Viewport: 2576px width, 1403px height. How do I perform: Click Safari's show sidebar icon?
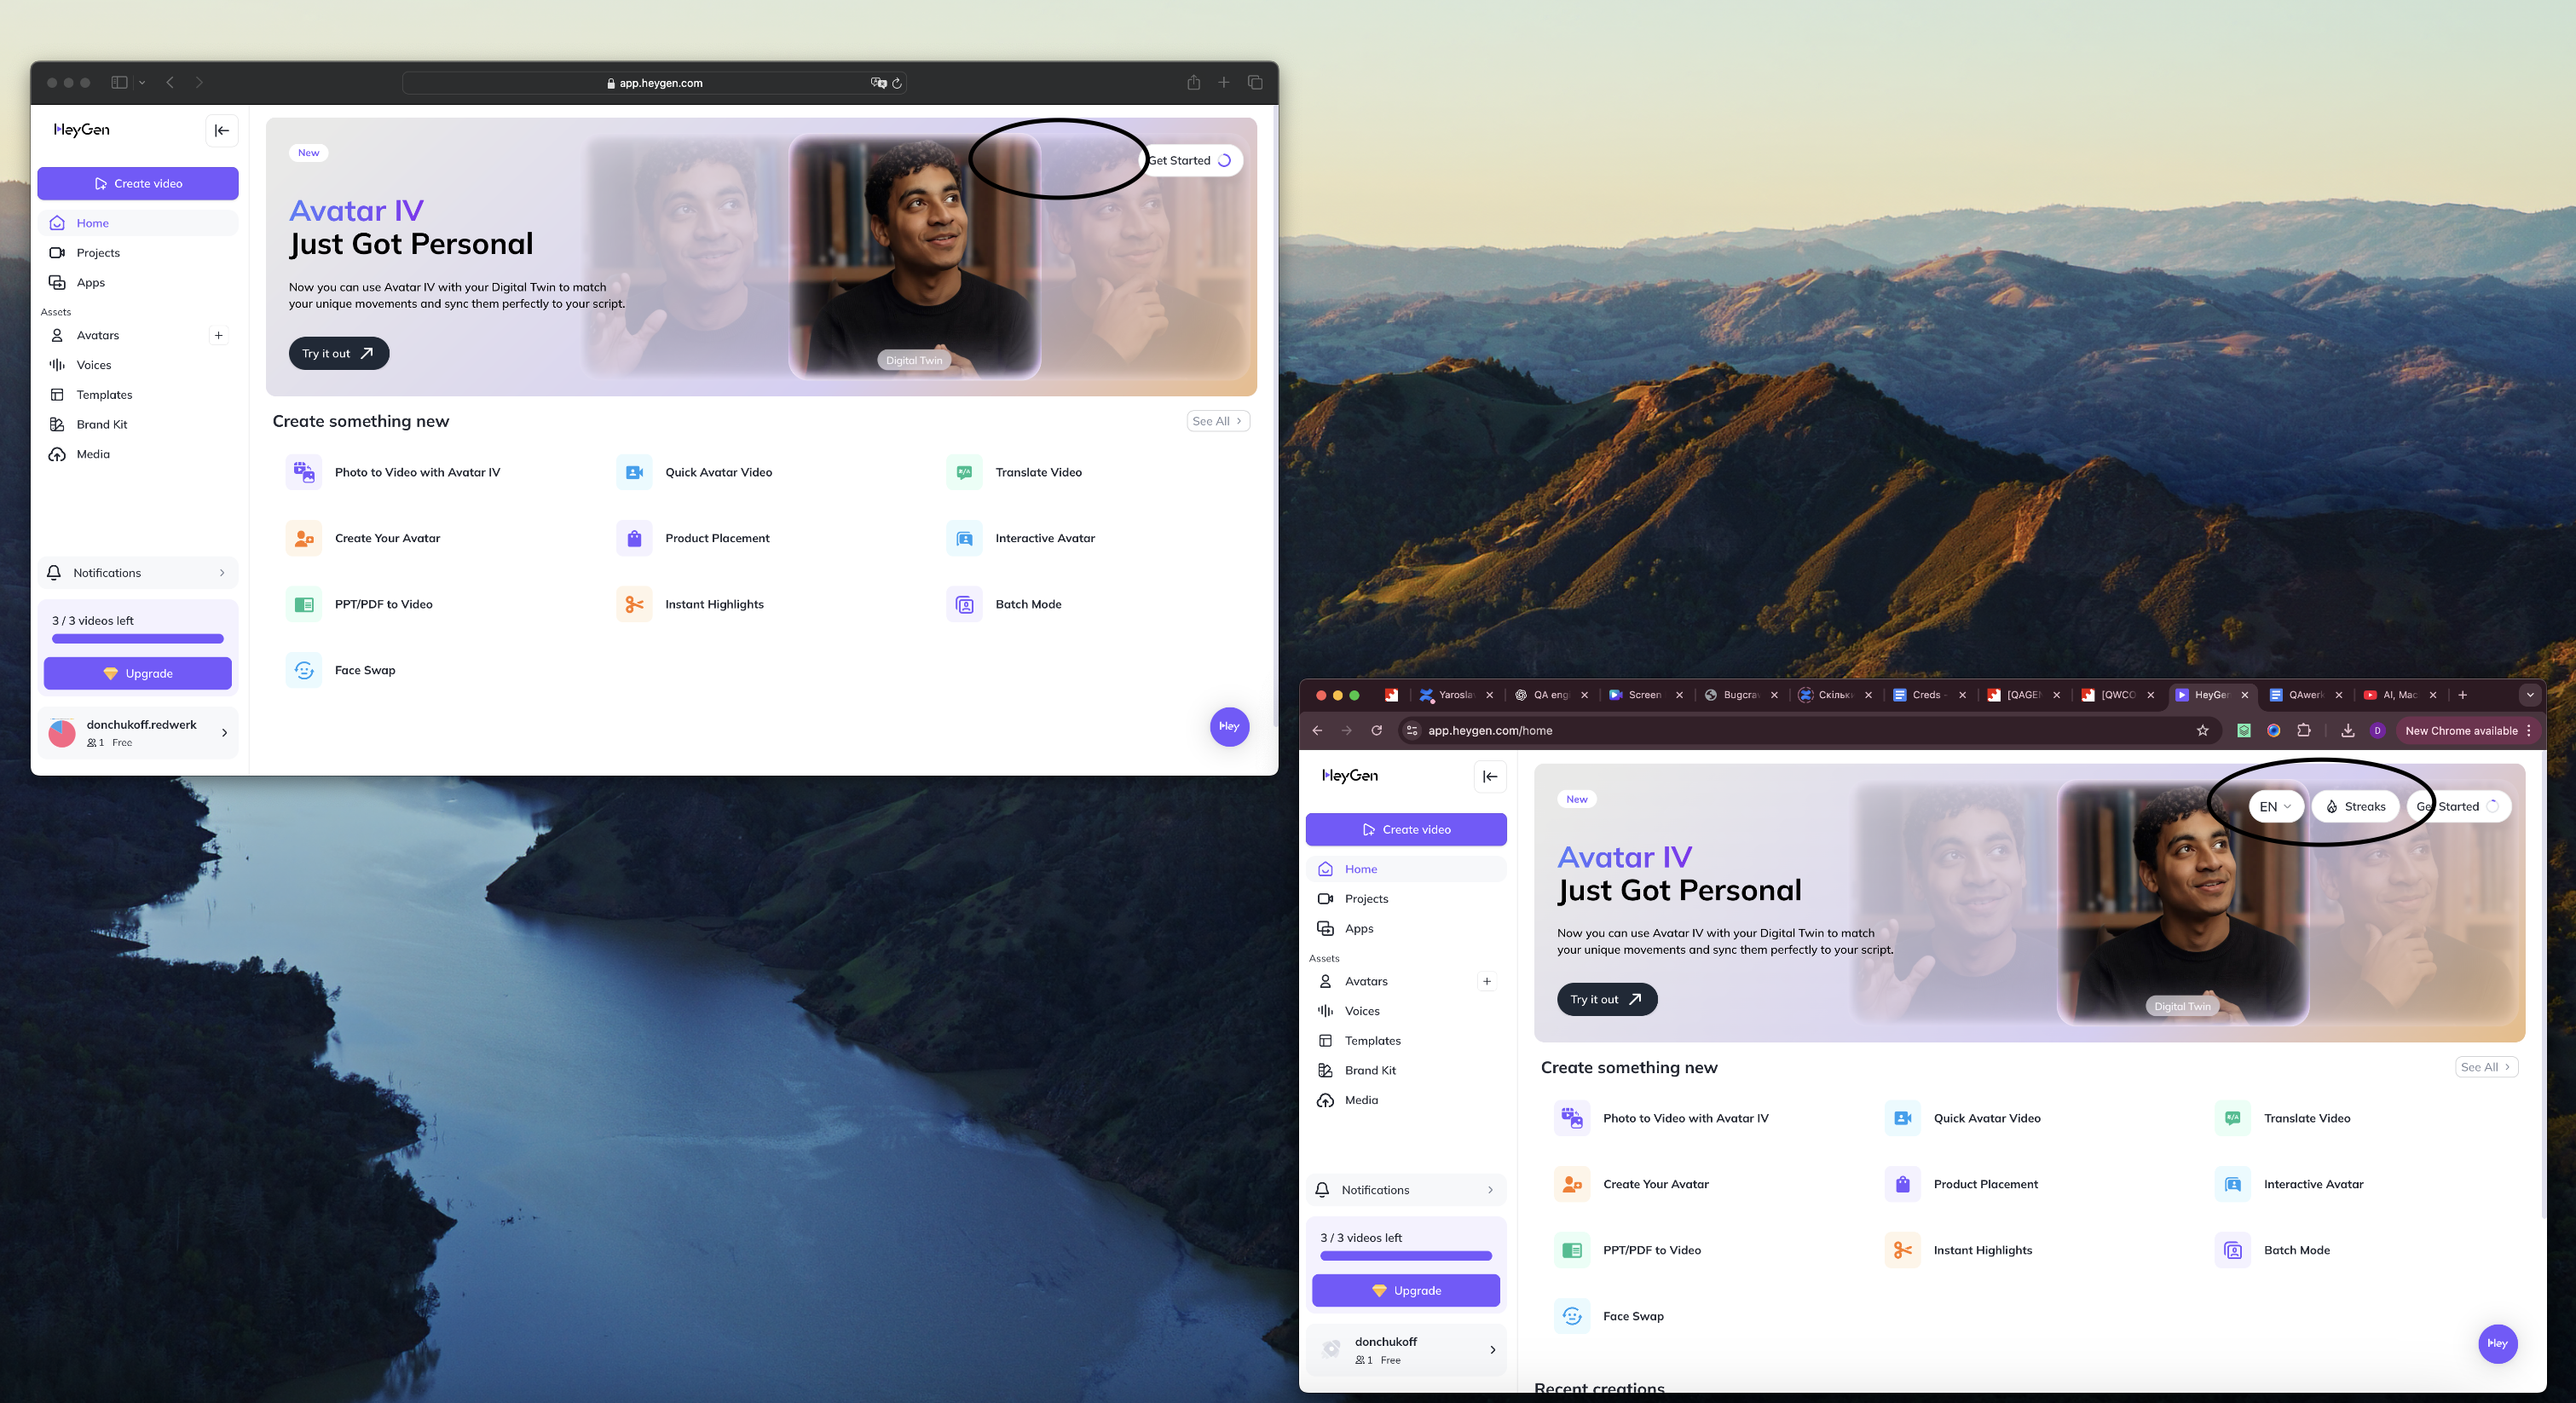click(120, 82)
